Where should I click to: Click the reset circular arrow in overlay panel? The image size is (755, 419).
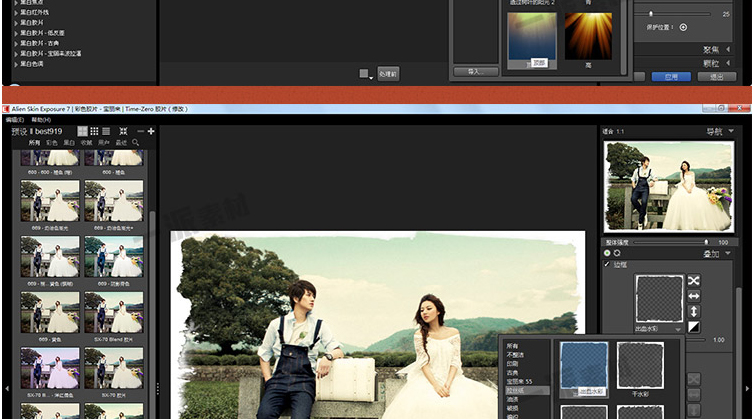(617, 253)
